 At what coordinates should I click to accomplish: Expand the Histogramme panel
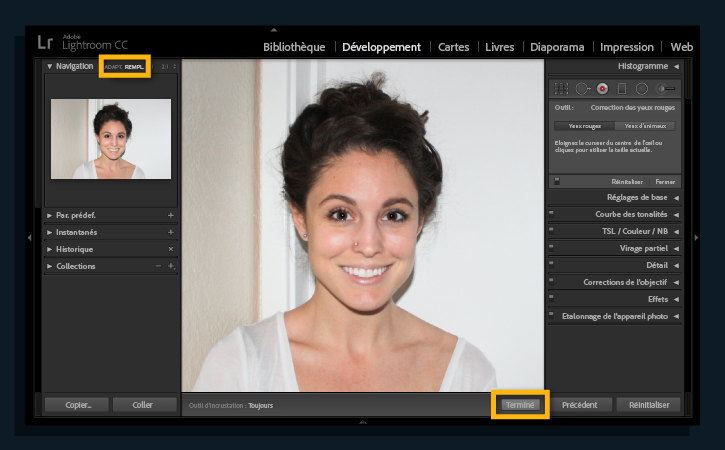click(x=676, y=66)
